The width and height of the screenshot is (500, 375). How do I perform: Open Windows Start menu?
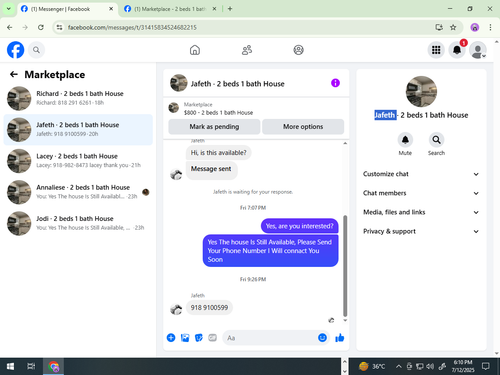10,366
